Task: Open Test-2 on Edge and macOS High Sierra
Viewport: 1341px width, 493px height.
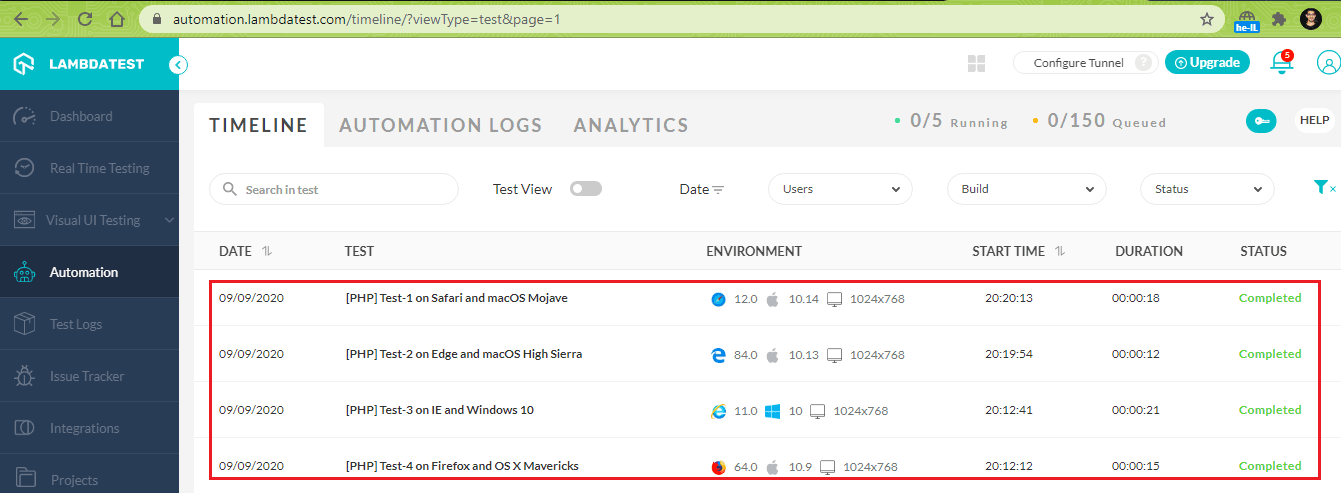Action: click(x=463, y=354)
